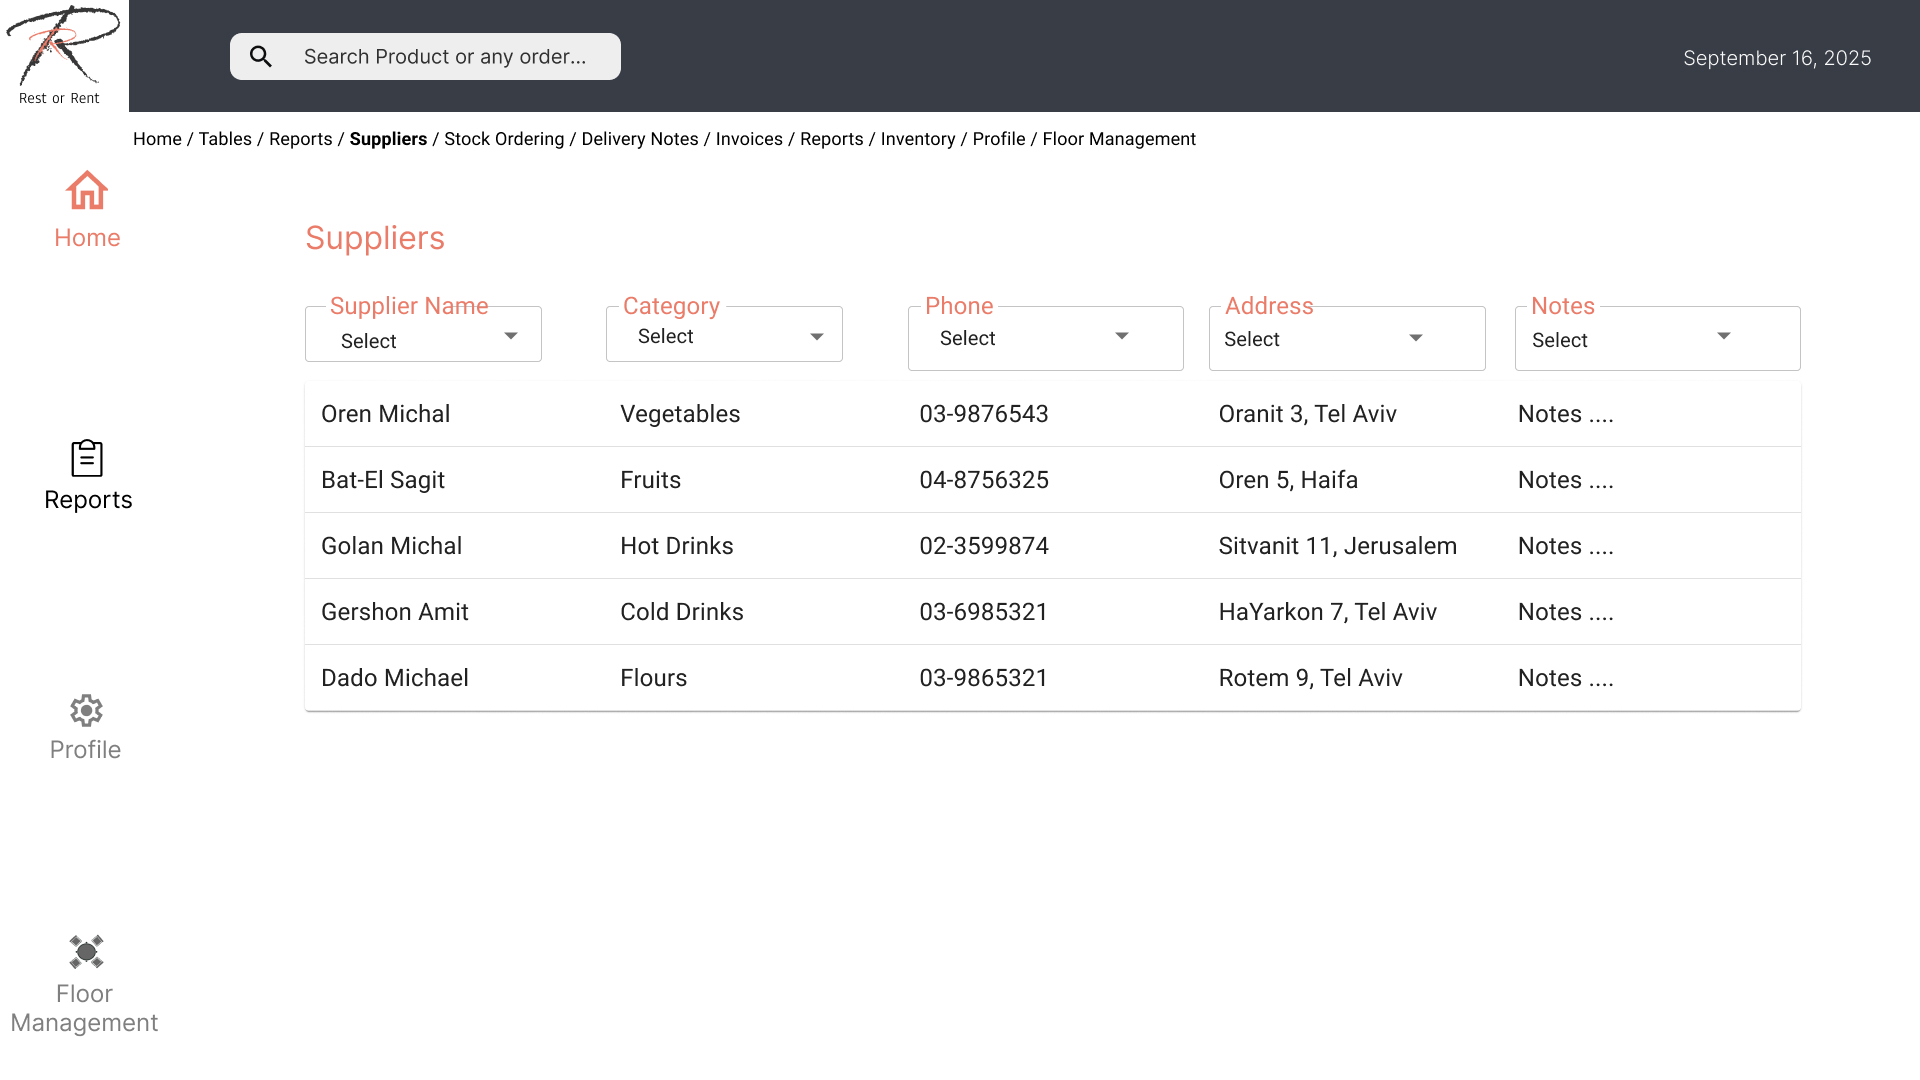Viewport: 1920px width, 1080px height.
Task: Expand the Phone filter dropdown
Action: click(x=1045, y=338)
